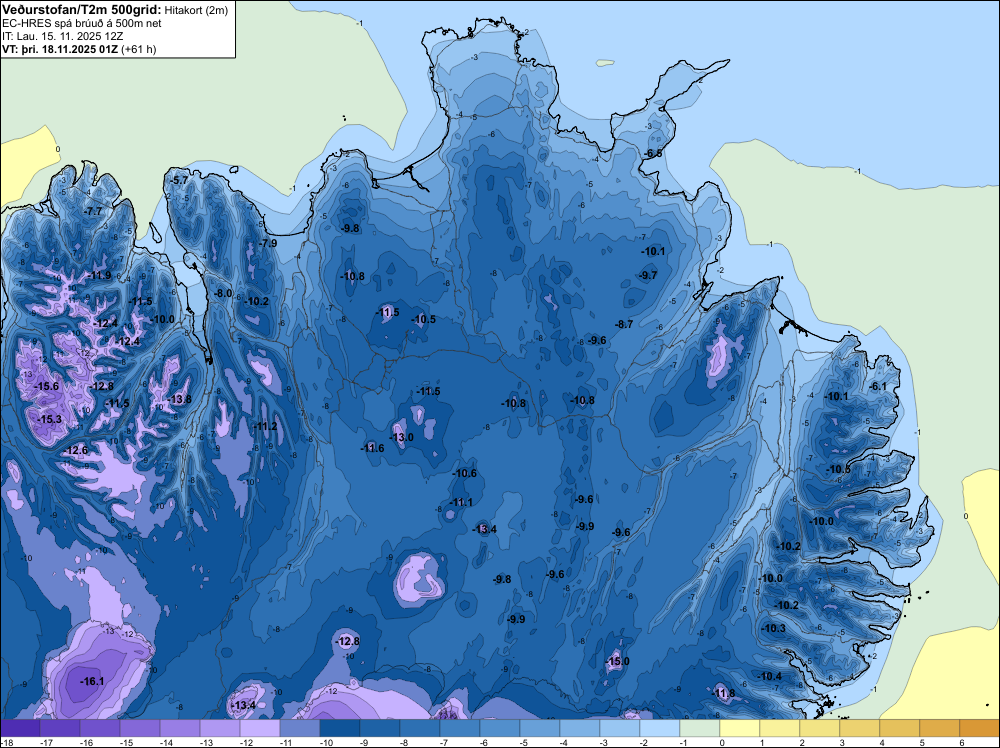The height and width of the screenshot is (748, 1000).
Task: Click the -6 tick label on the legend
Action: [x=485, y=743]
